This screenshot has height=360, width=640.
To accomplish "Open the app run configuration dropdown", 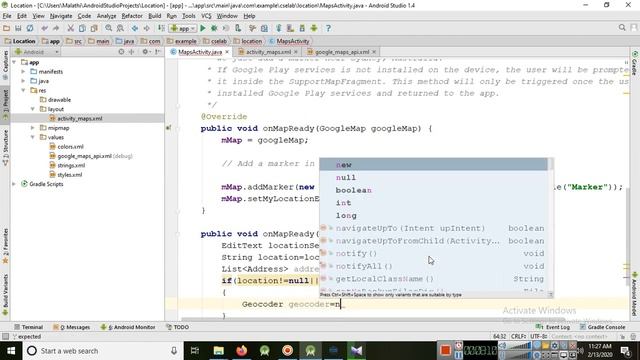I will (x=183, y=29).
